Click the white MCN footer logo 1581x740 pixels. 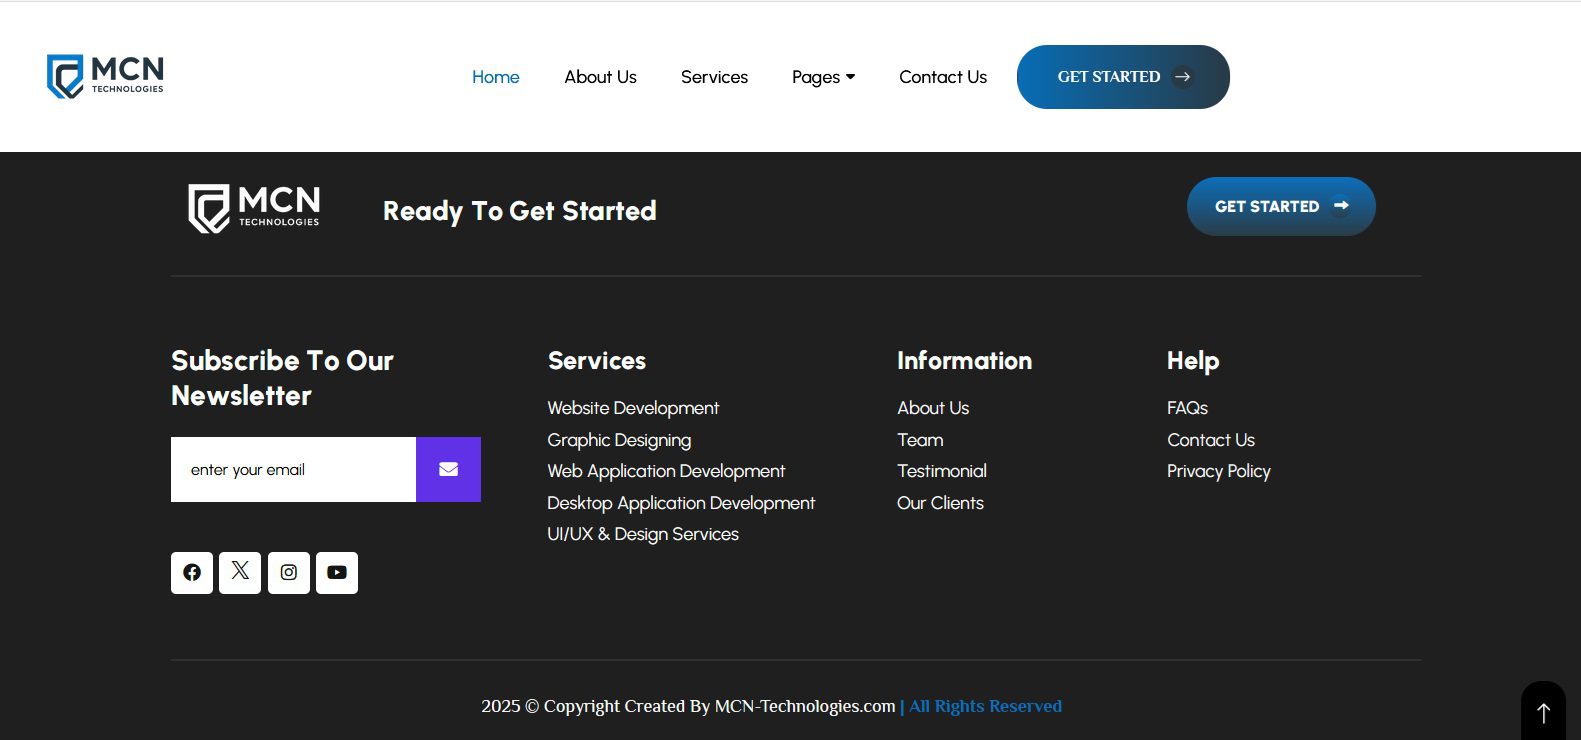[254, 209]
